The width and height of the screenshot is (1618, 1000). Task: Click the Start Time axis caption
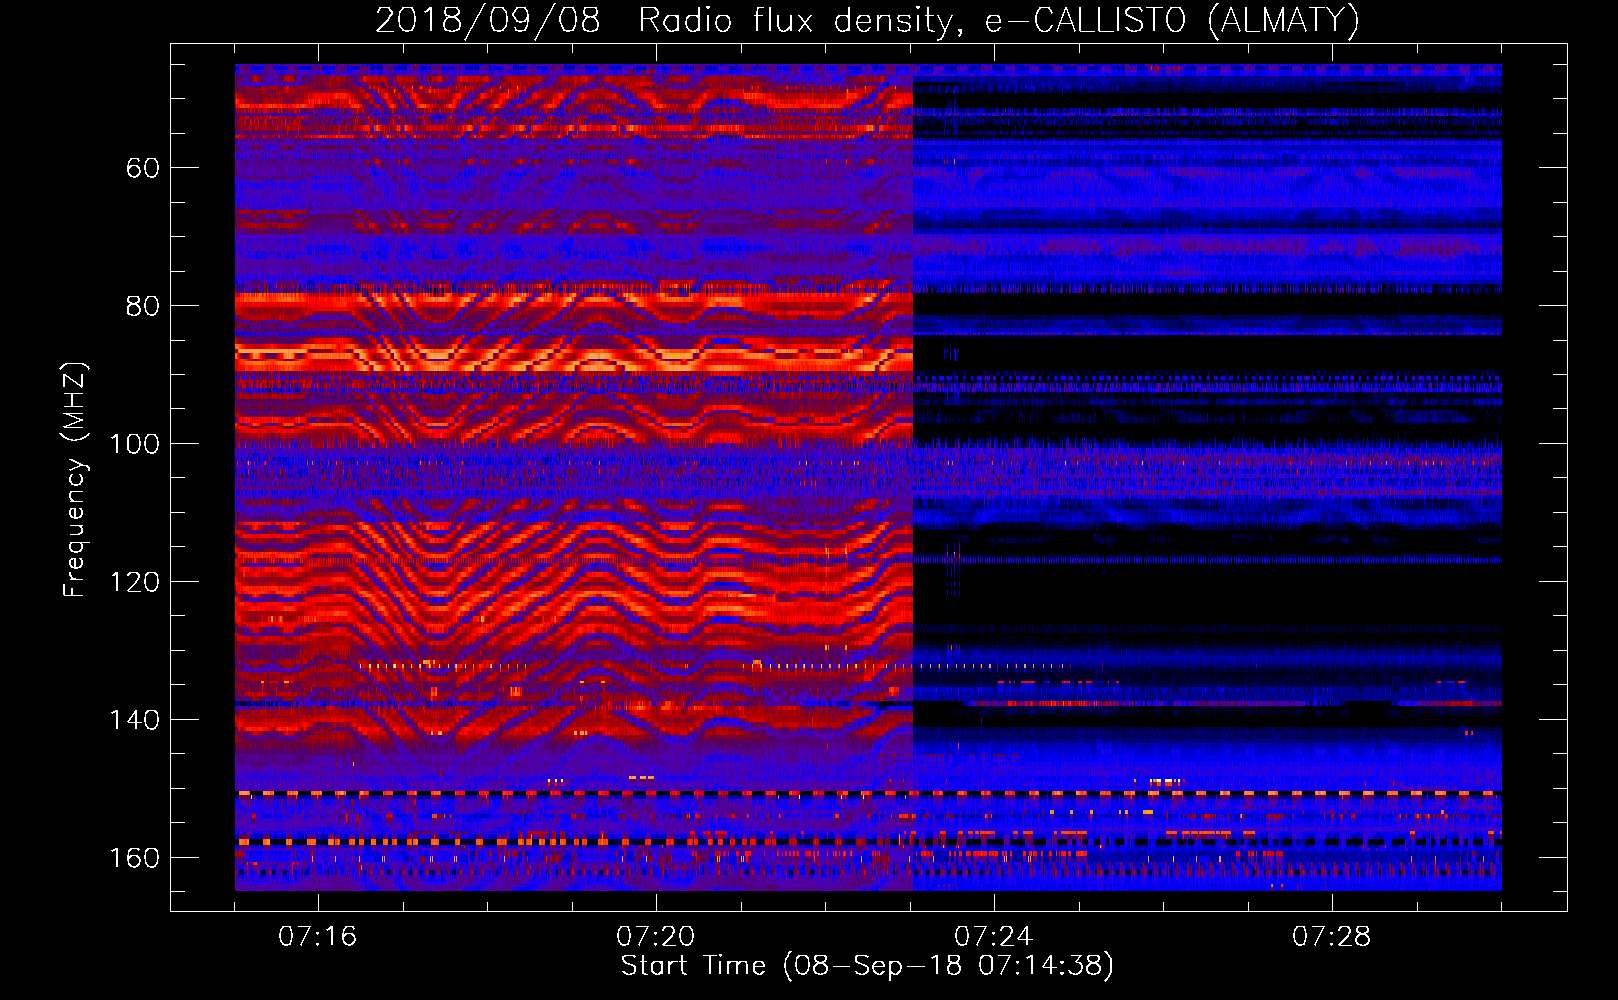click(x=867, y=966)
